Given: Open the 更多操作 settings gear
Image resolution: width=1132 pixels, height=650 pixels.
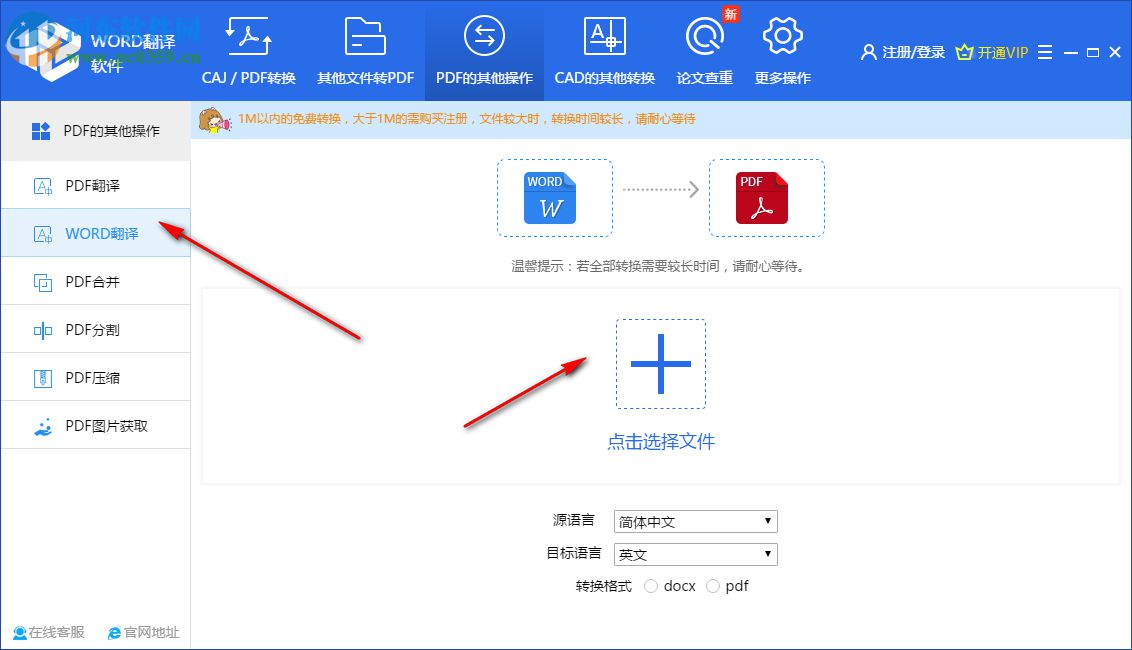Looking at the screenshot, I should tap(782, 50).
